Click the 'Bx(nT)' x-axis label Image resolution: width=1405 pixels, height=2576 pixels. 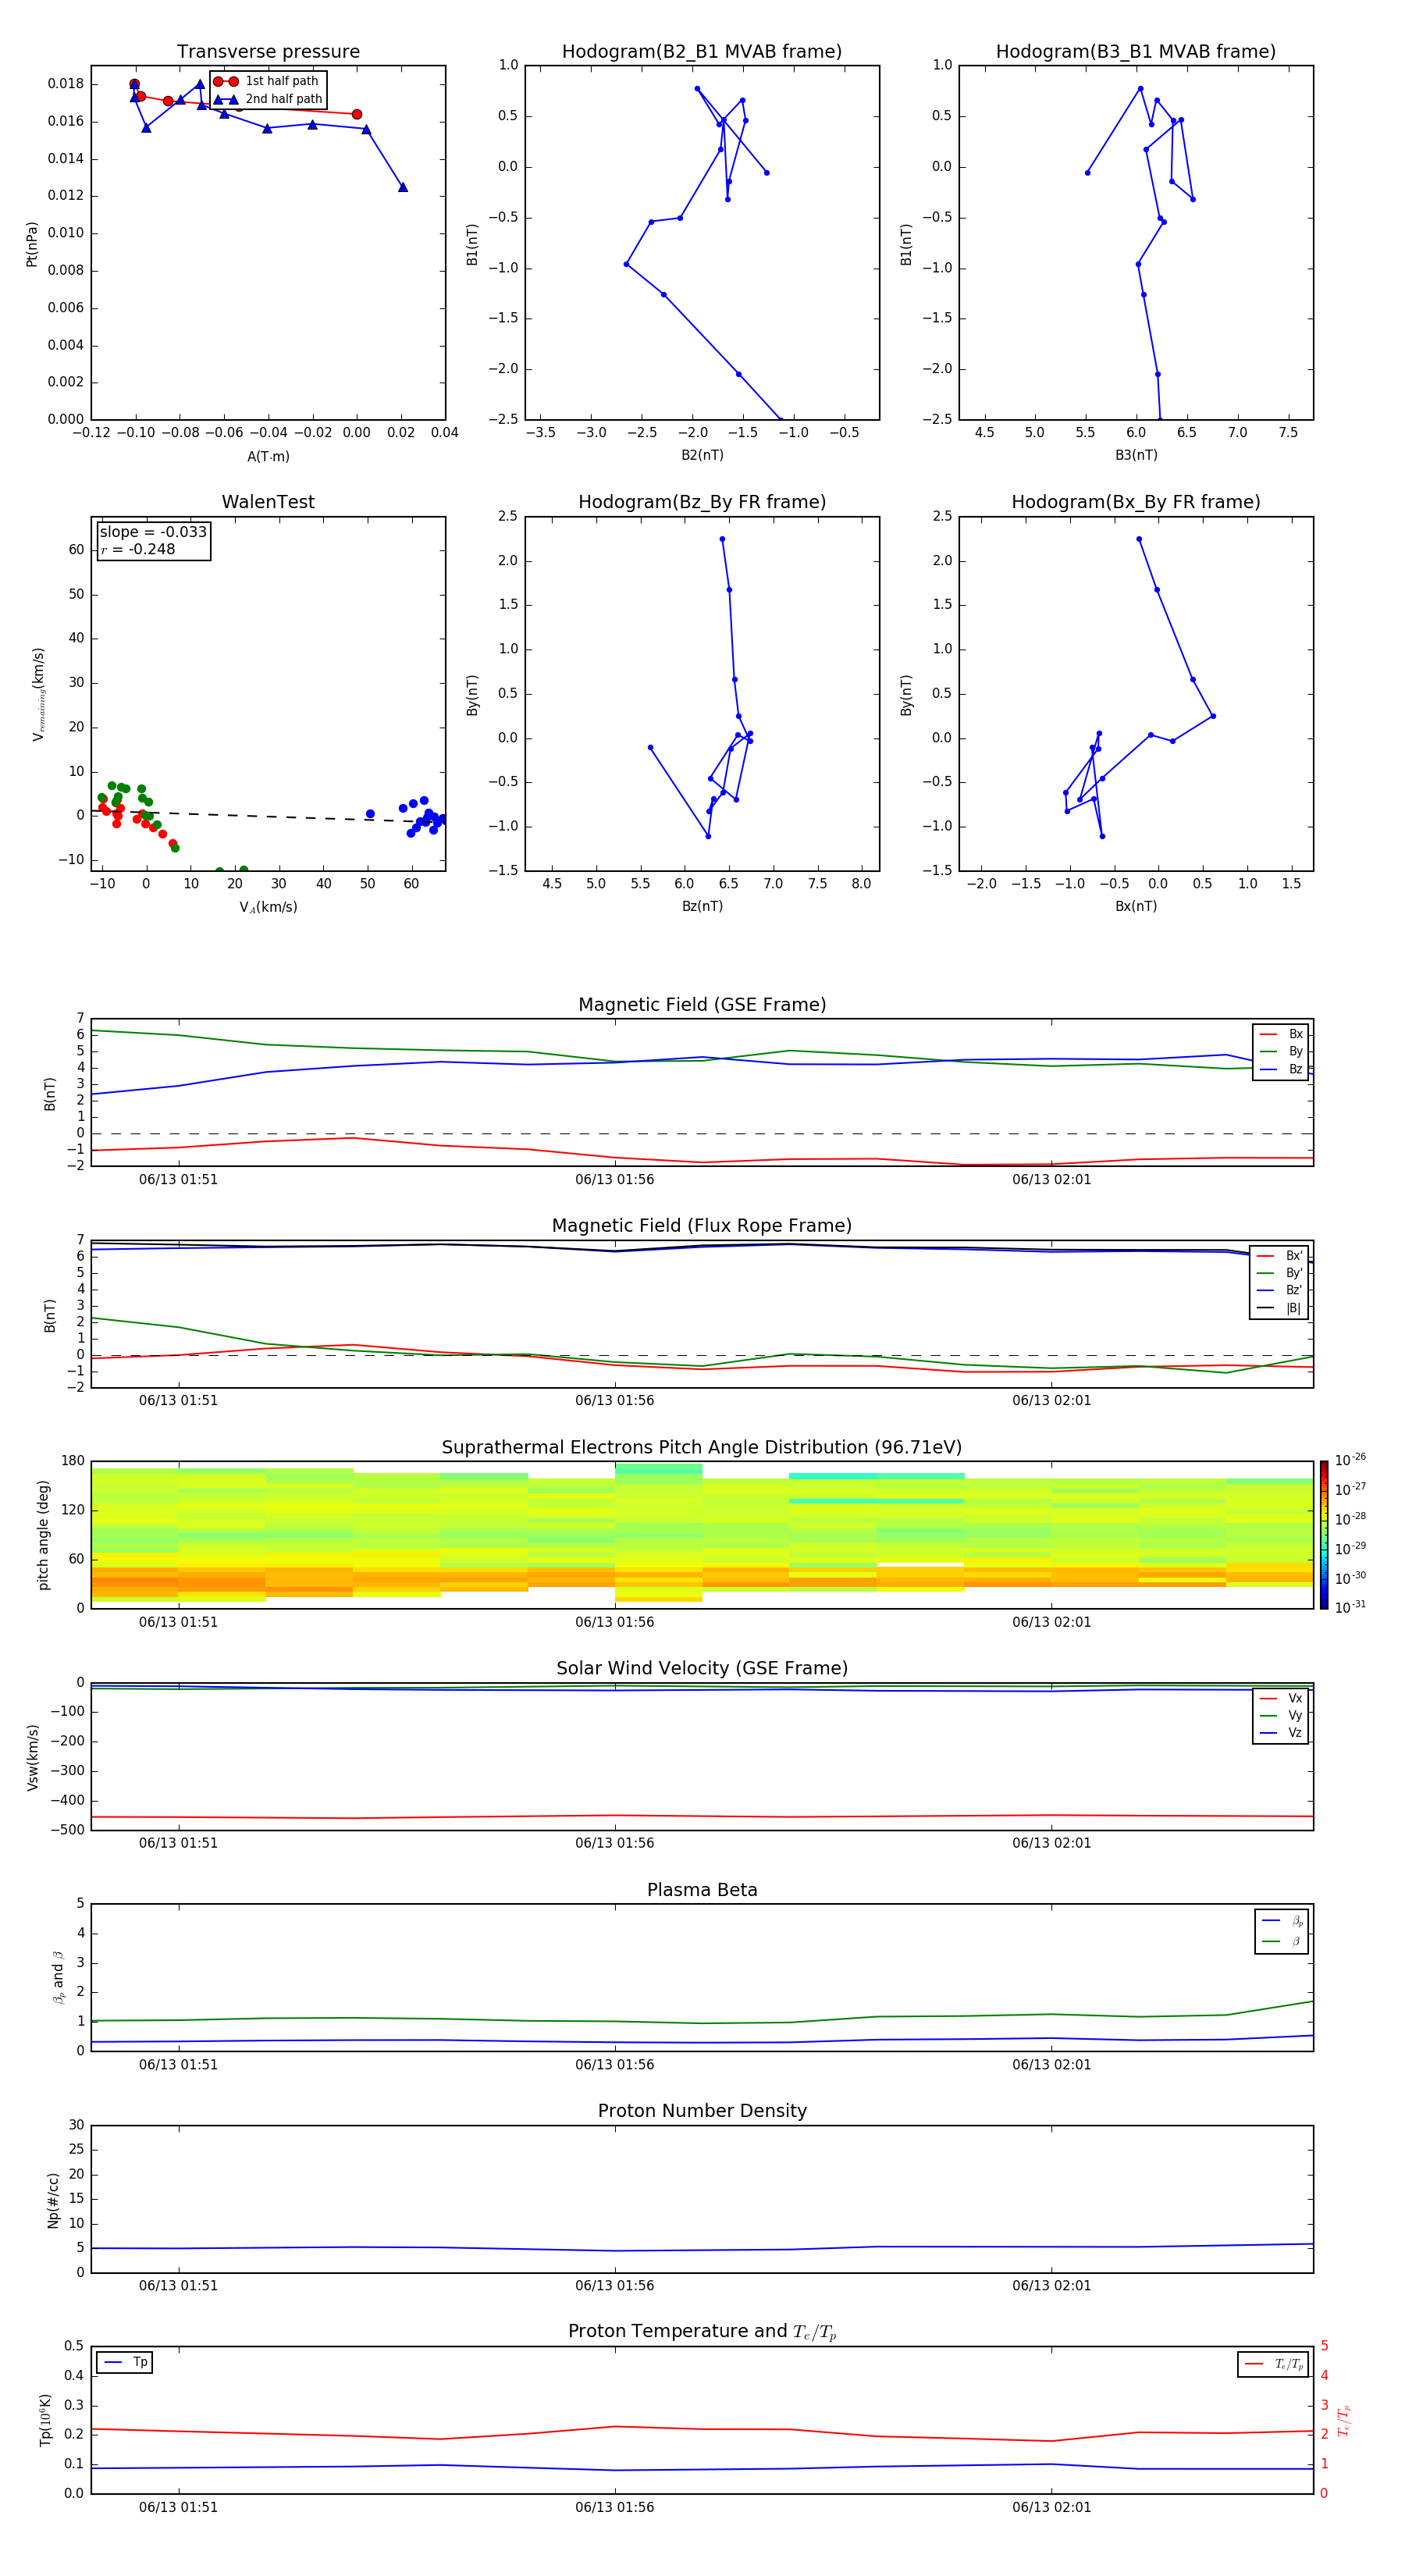point(1136,906)
